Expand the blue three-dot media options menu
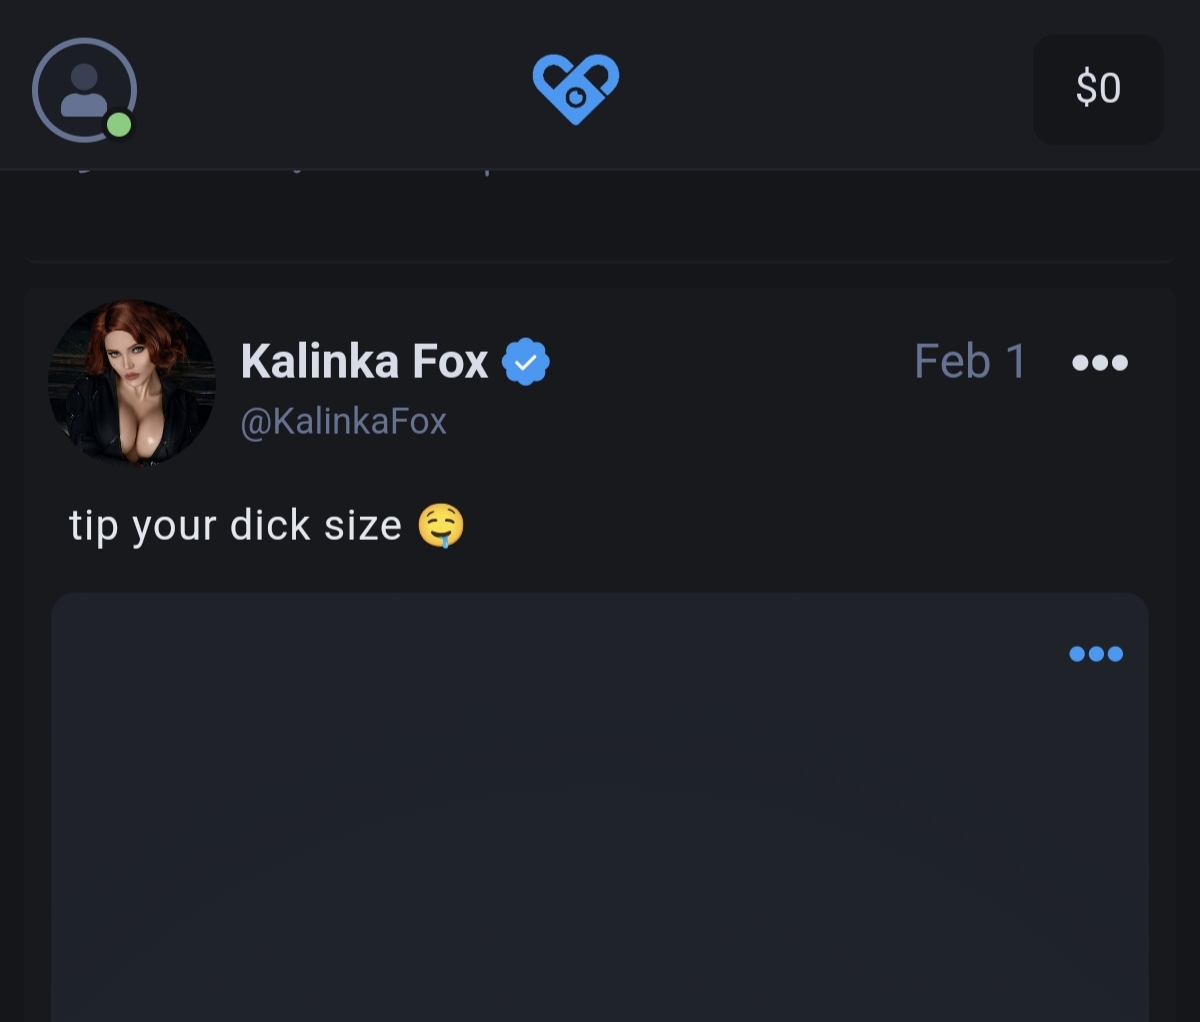Screen dimensions: 1200x1022 [x=1096, y=654]
